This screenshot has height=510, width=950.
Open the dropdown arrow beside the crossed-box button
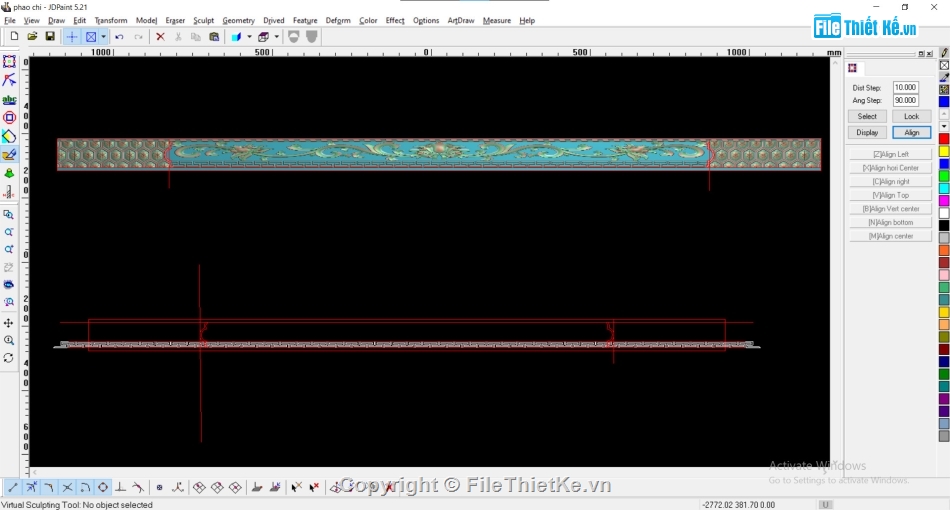click(x=103, y=37)
